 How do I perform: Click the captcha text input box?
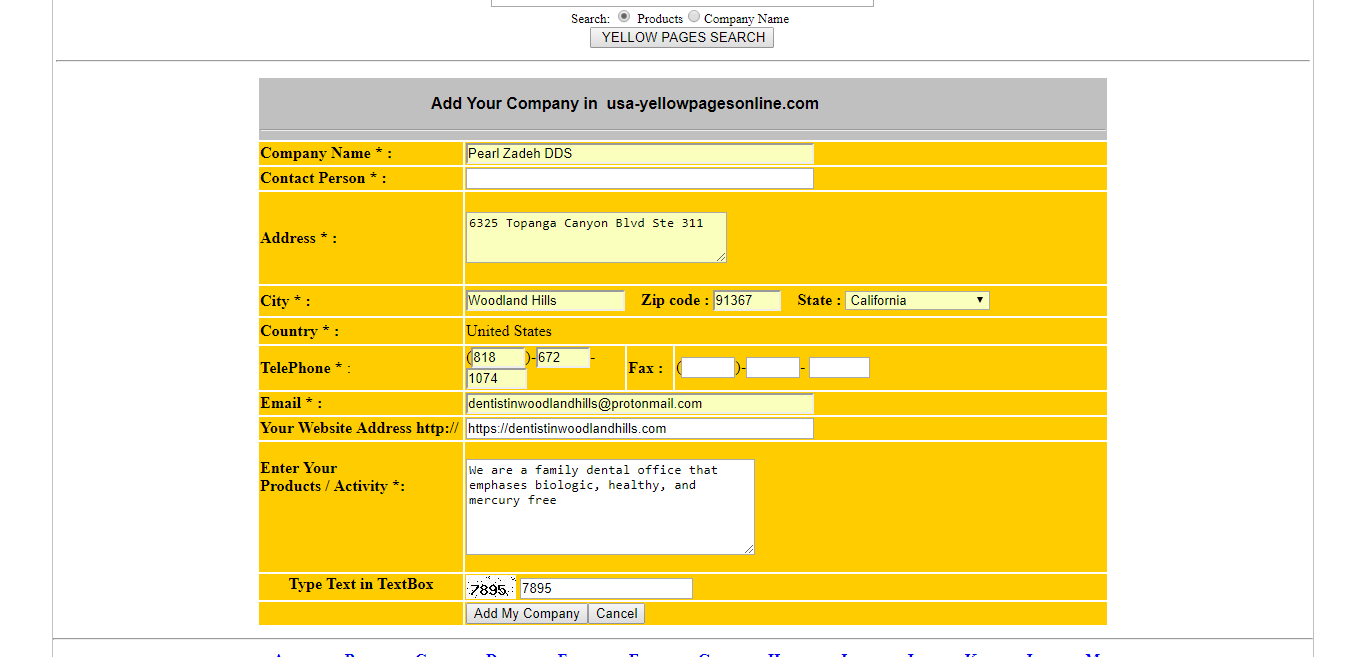pos(606,589)
